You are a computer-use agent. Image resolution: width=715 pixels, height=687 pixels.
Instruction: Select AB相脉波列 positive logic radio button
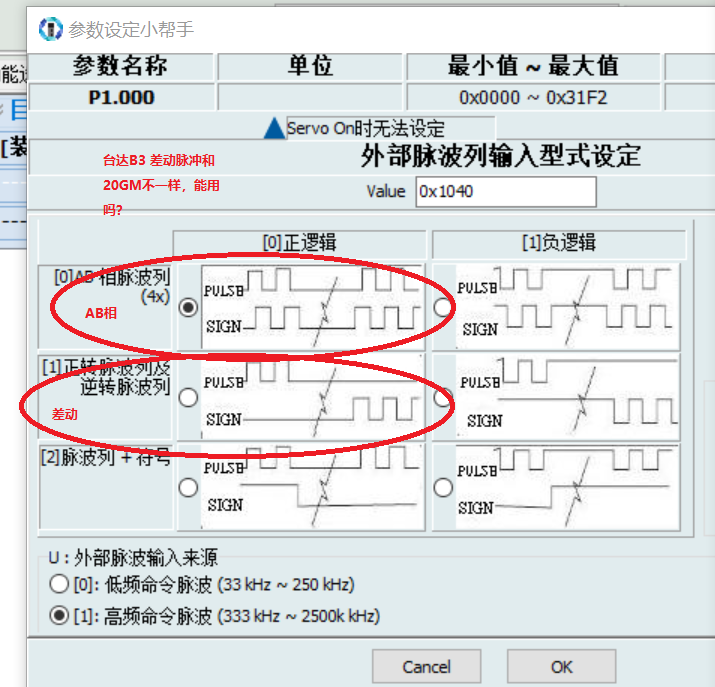click(x=187, y=309)
